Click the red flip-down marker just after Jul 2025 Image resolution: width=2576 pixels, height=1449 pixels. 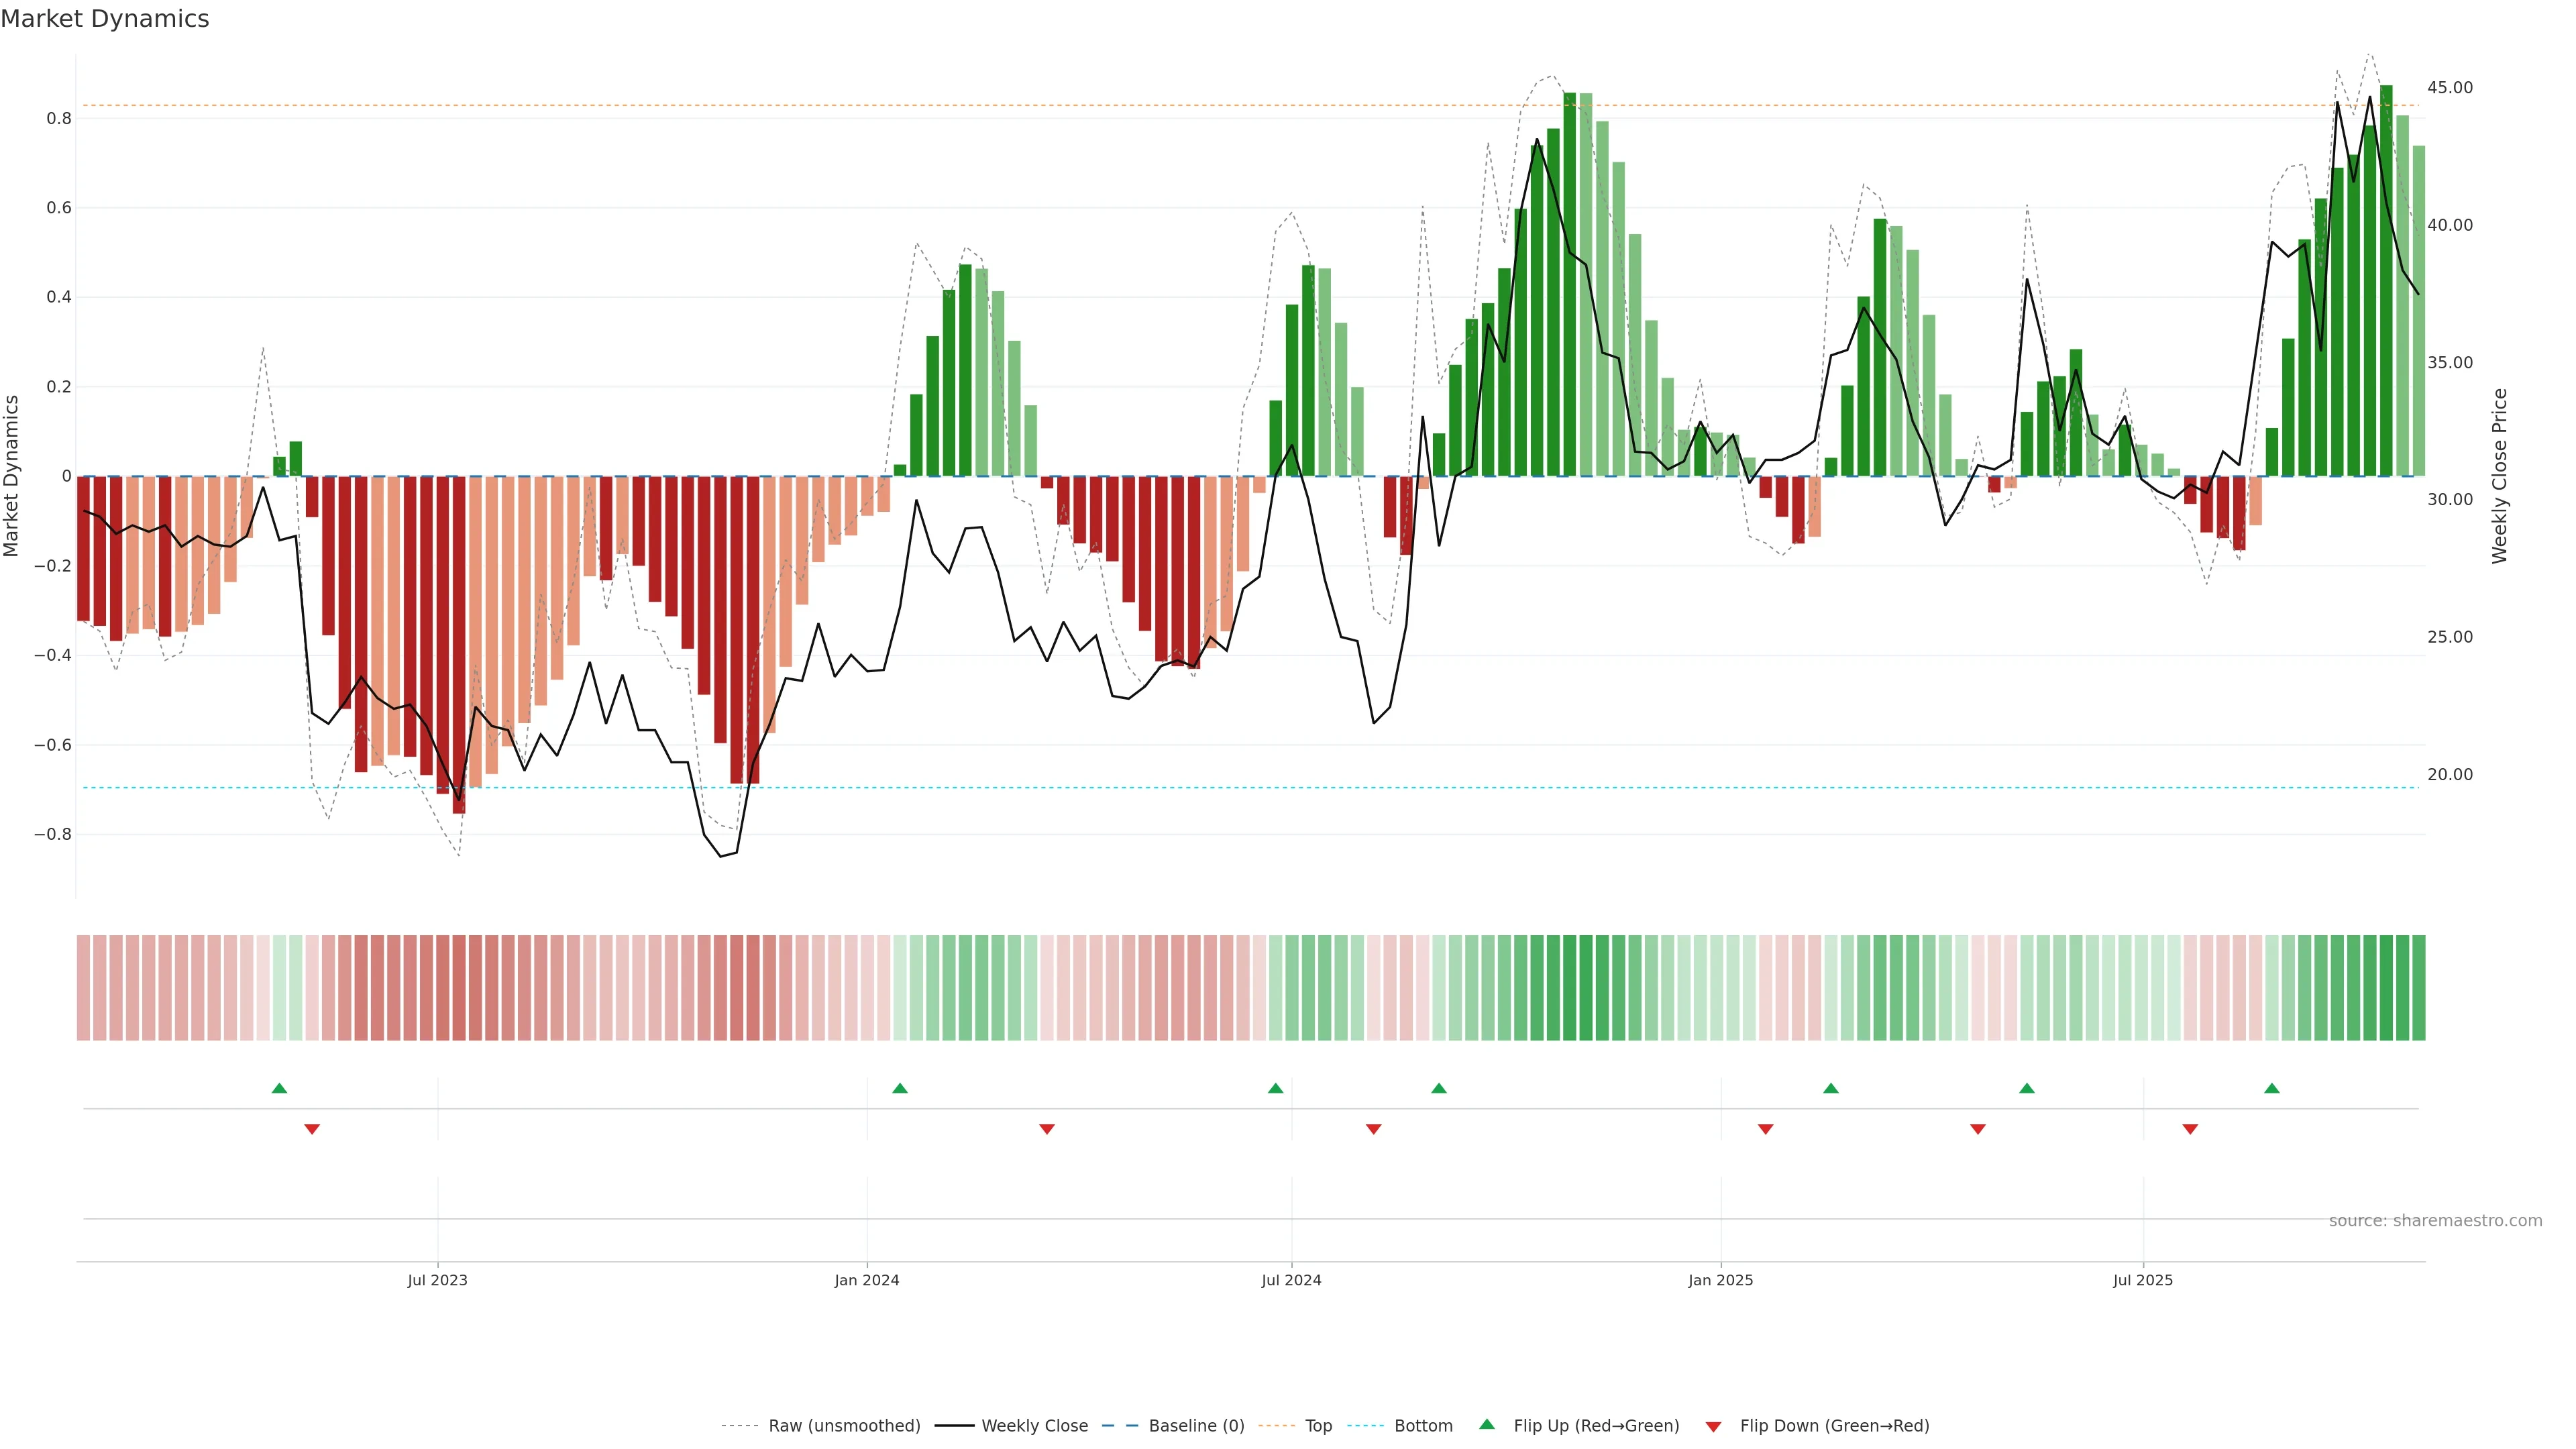[x=2190, y=1129]
